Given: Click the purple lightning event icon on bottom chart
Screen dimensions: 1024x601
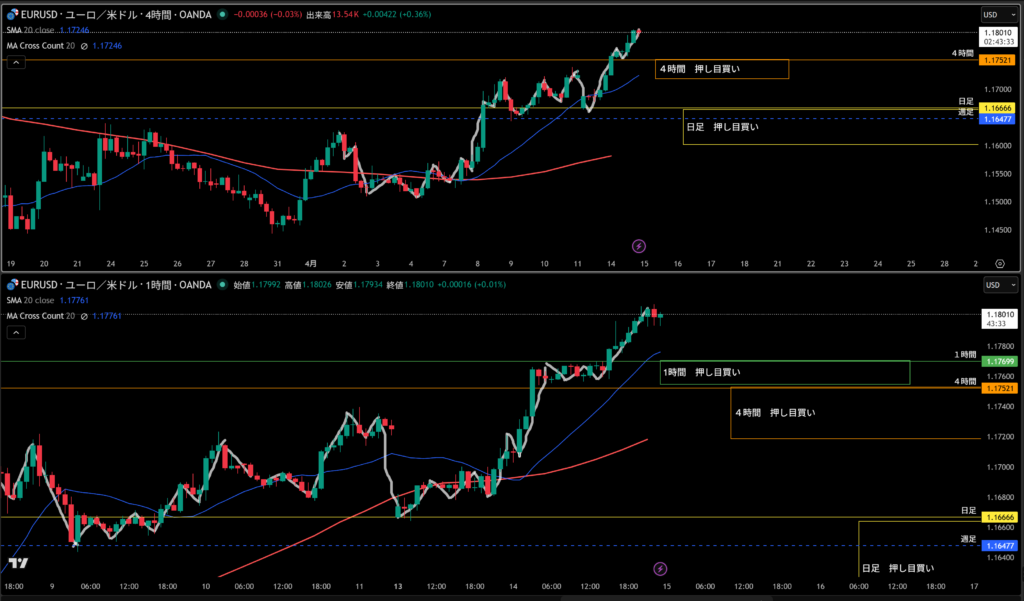Looking at the screenshot, I should click(660, 569).
